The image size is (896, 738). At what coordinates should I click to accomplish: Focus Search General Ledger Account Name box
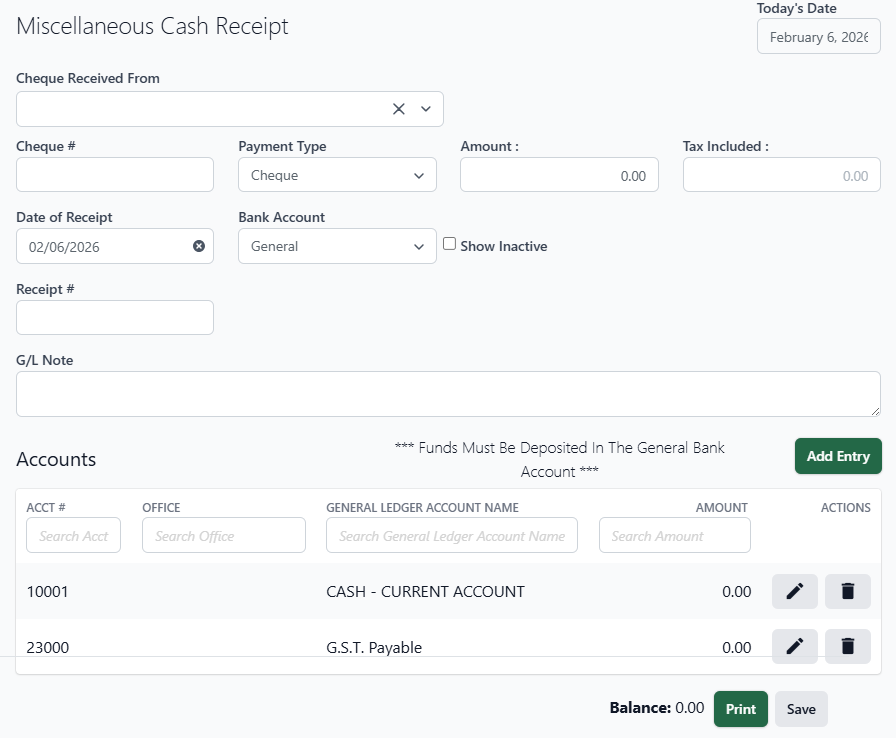coord(452,535)
